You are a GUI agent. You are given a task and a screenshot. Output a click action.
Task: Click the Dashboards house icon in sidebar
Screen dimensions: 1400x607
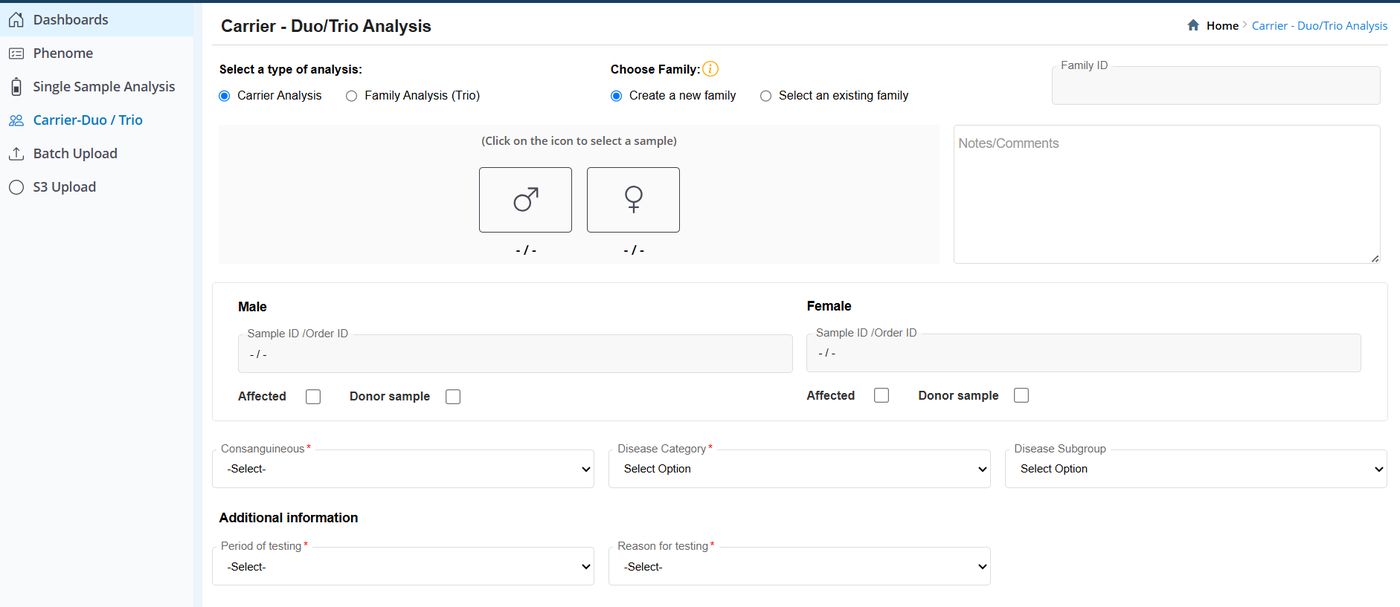(x=16, y=19)
